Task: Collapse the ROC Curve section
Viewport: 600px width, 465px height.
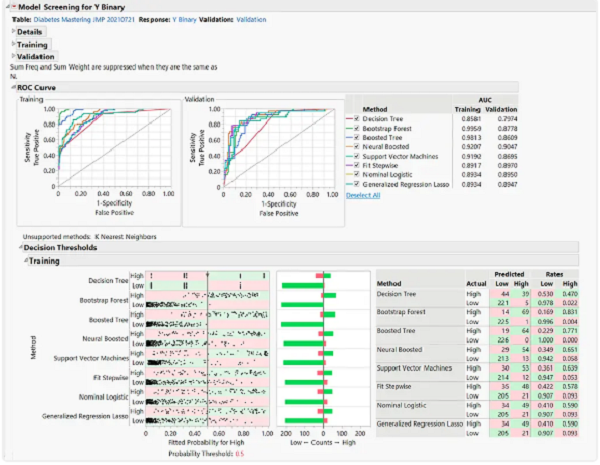Action: 13,87
